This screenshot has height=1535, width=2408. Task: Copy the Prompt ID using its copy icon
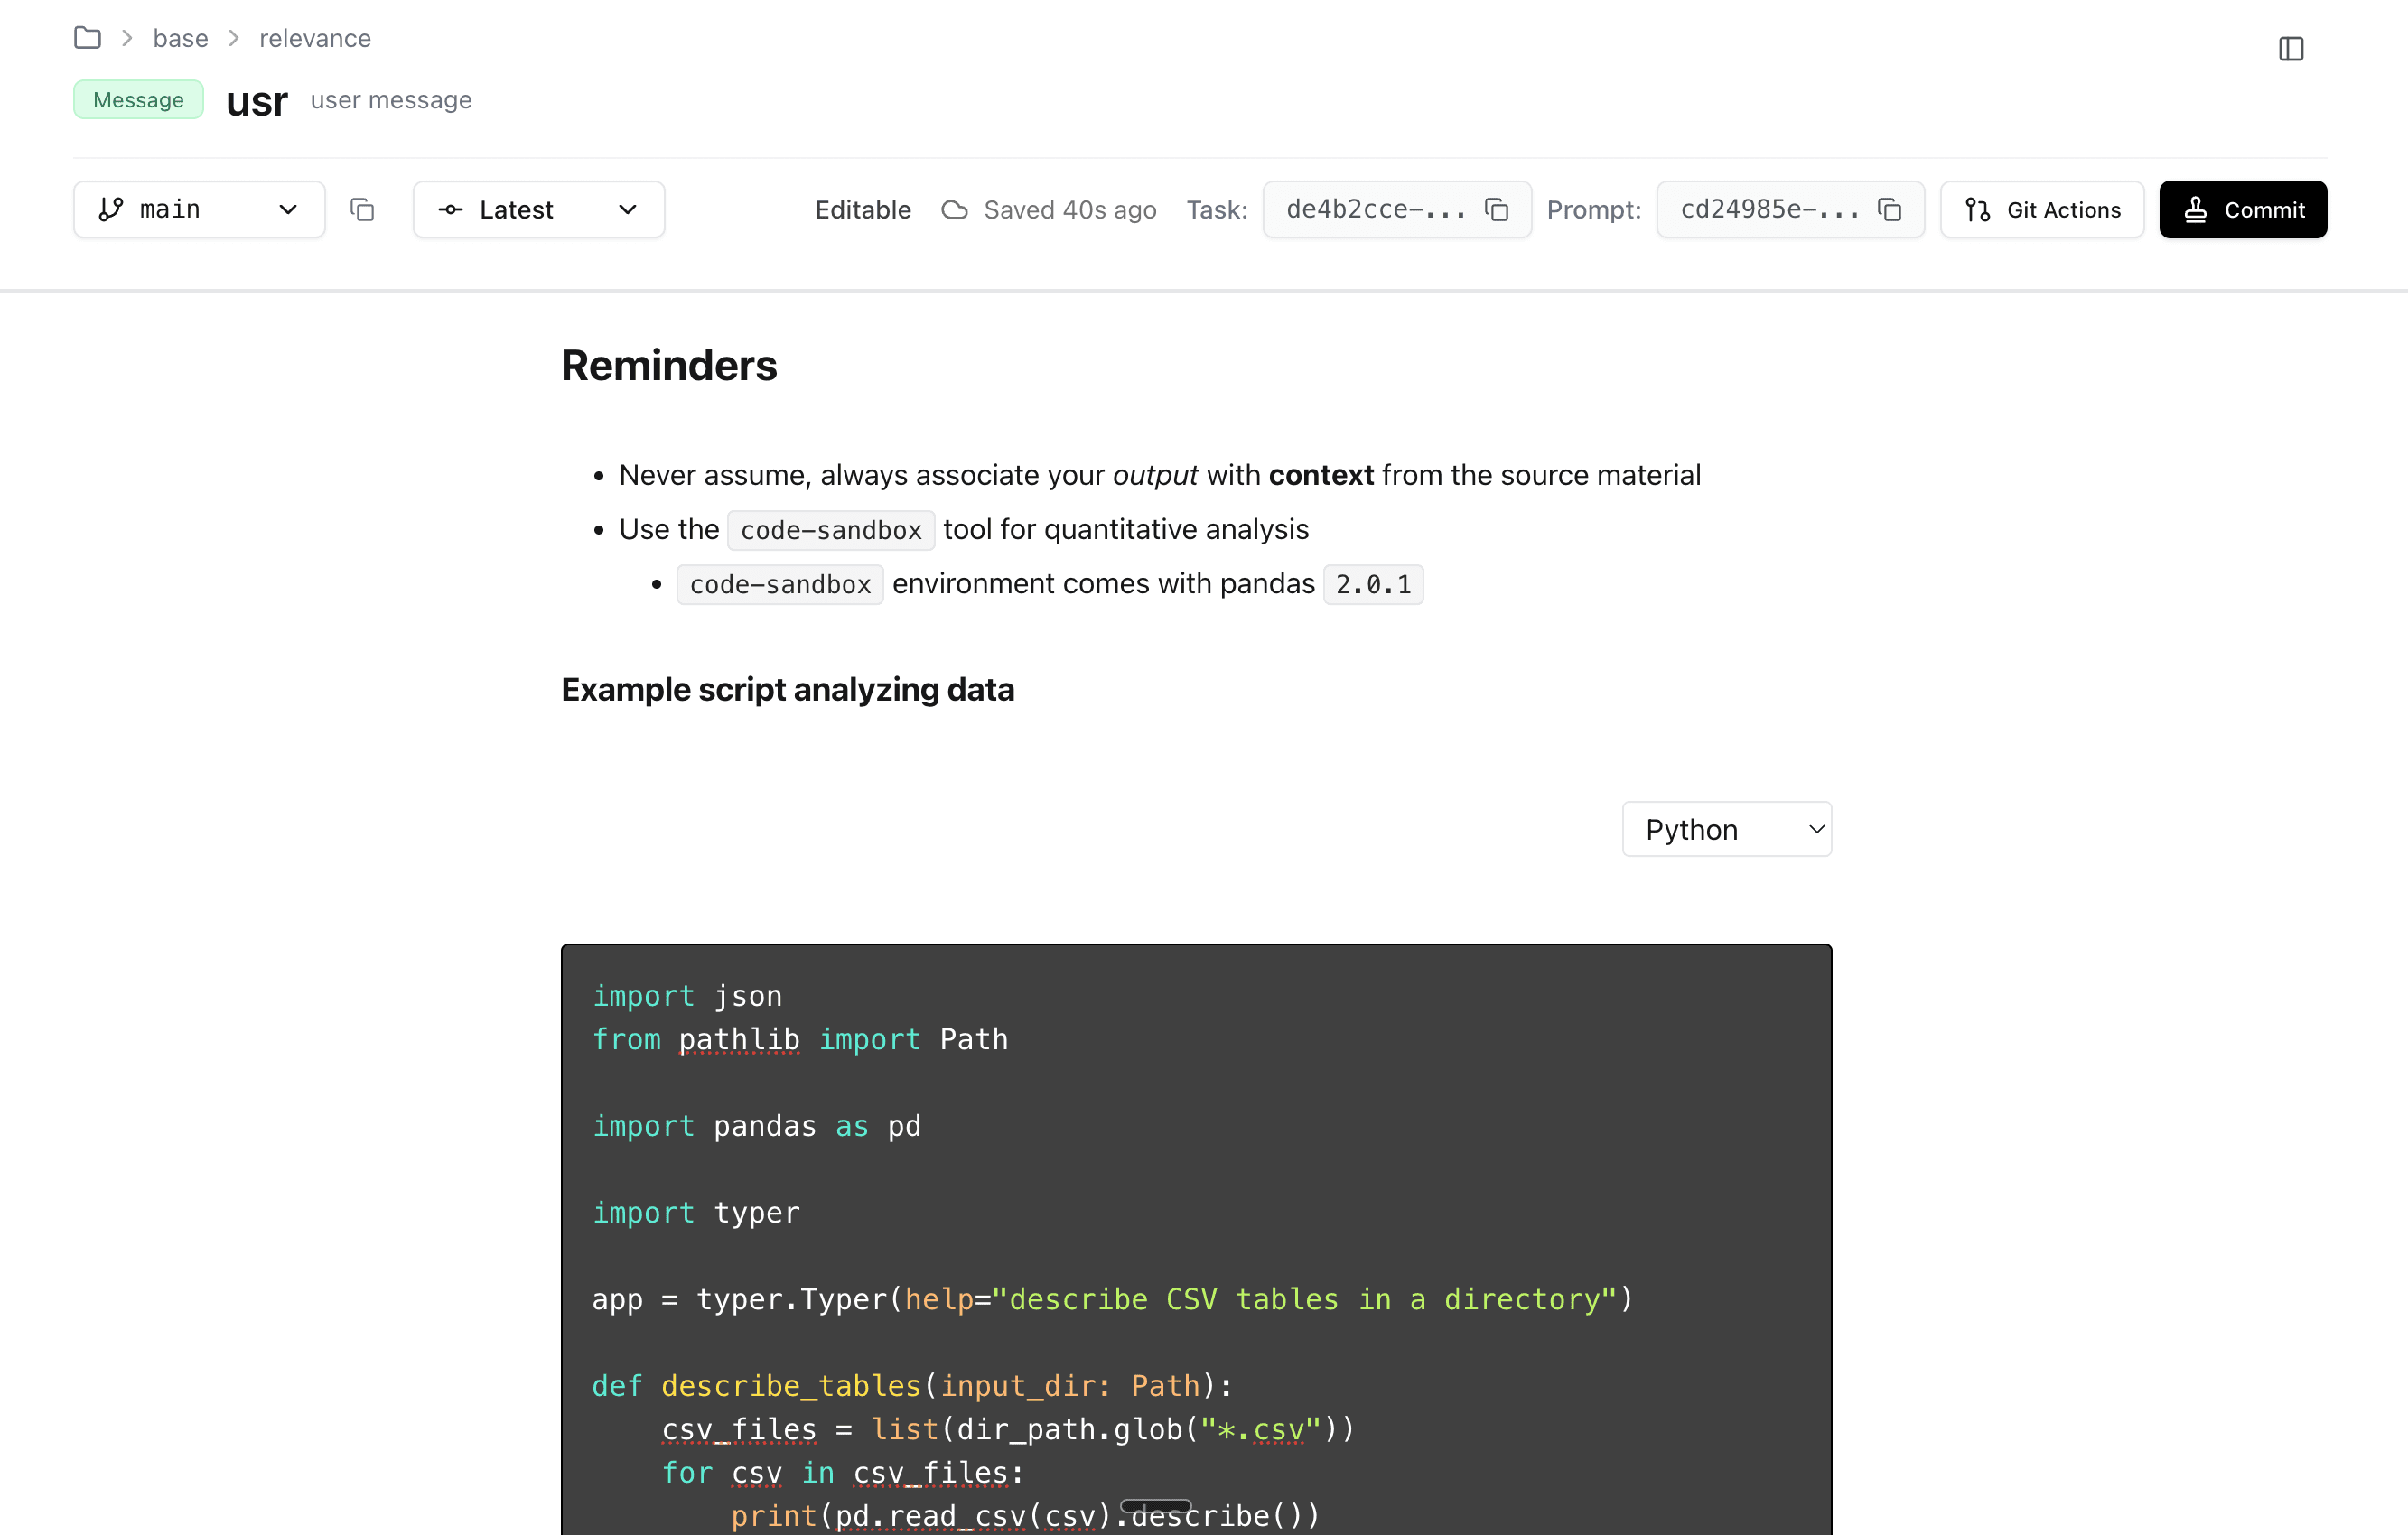[1890, 209]
